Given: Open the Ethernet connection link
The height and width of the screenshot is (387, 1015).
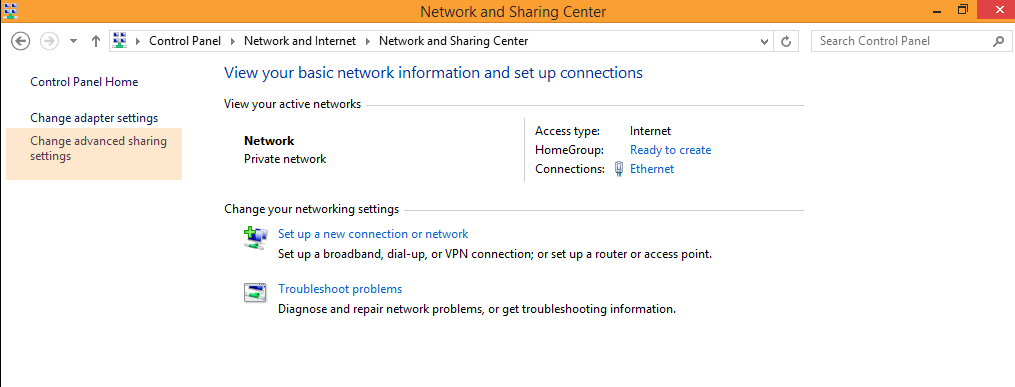Looking at the screenshot, I should 652,169.
